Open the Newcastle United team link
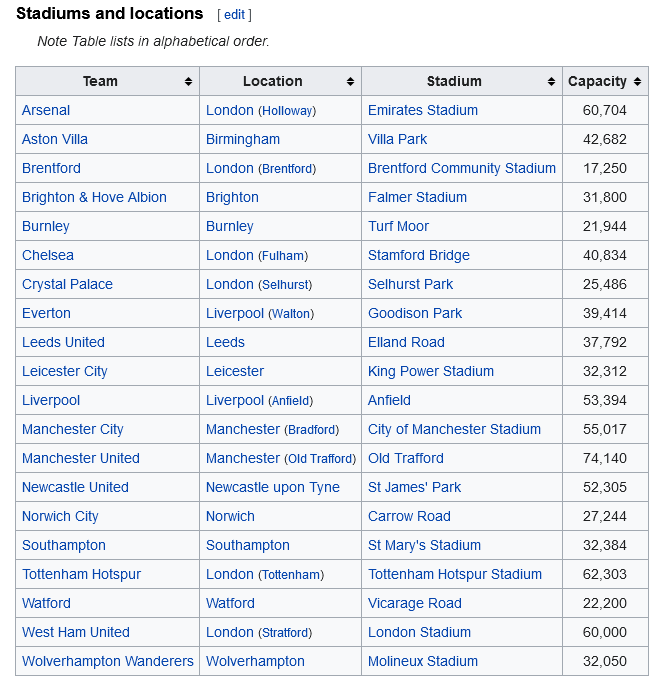 [75, 487]
